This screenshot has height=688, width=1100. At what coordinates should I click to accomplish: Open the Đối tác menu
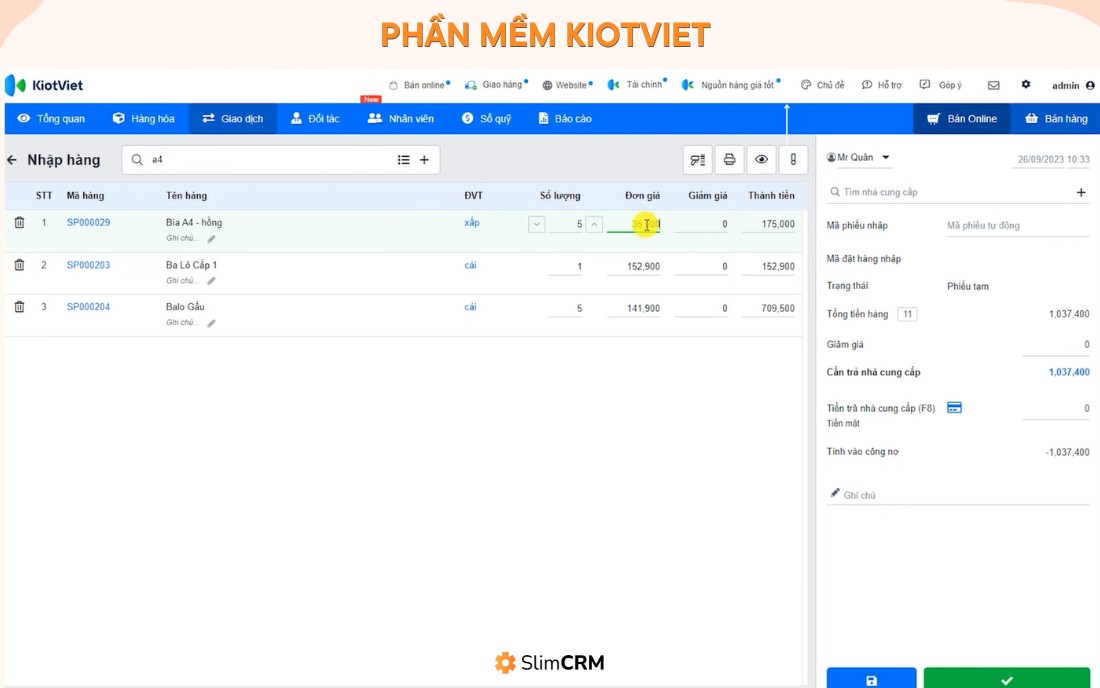[x=316, y=119]
